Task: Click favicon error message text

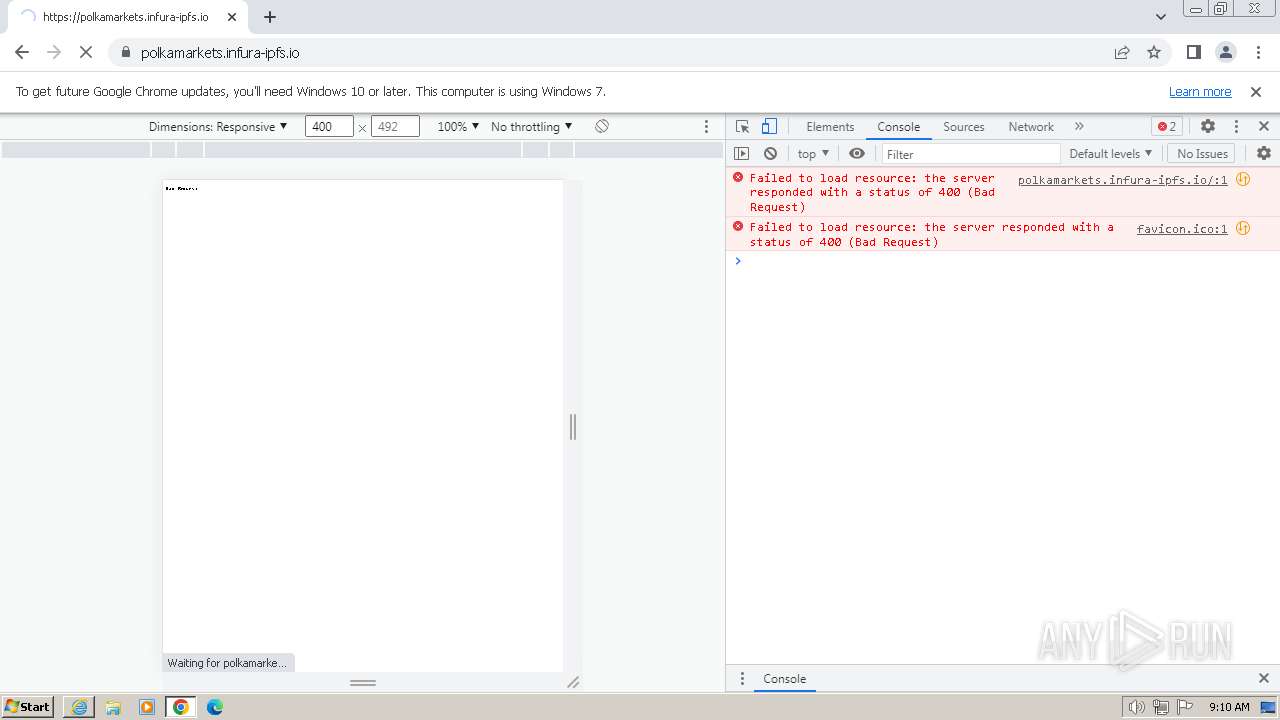Action: pyautogui.click(x=931, y=234)
